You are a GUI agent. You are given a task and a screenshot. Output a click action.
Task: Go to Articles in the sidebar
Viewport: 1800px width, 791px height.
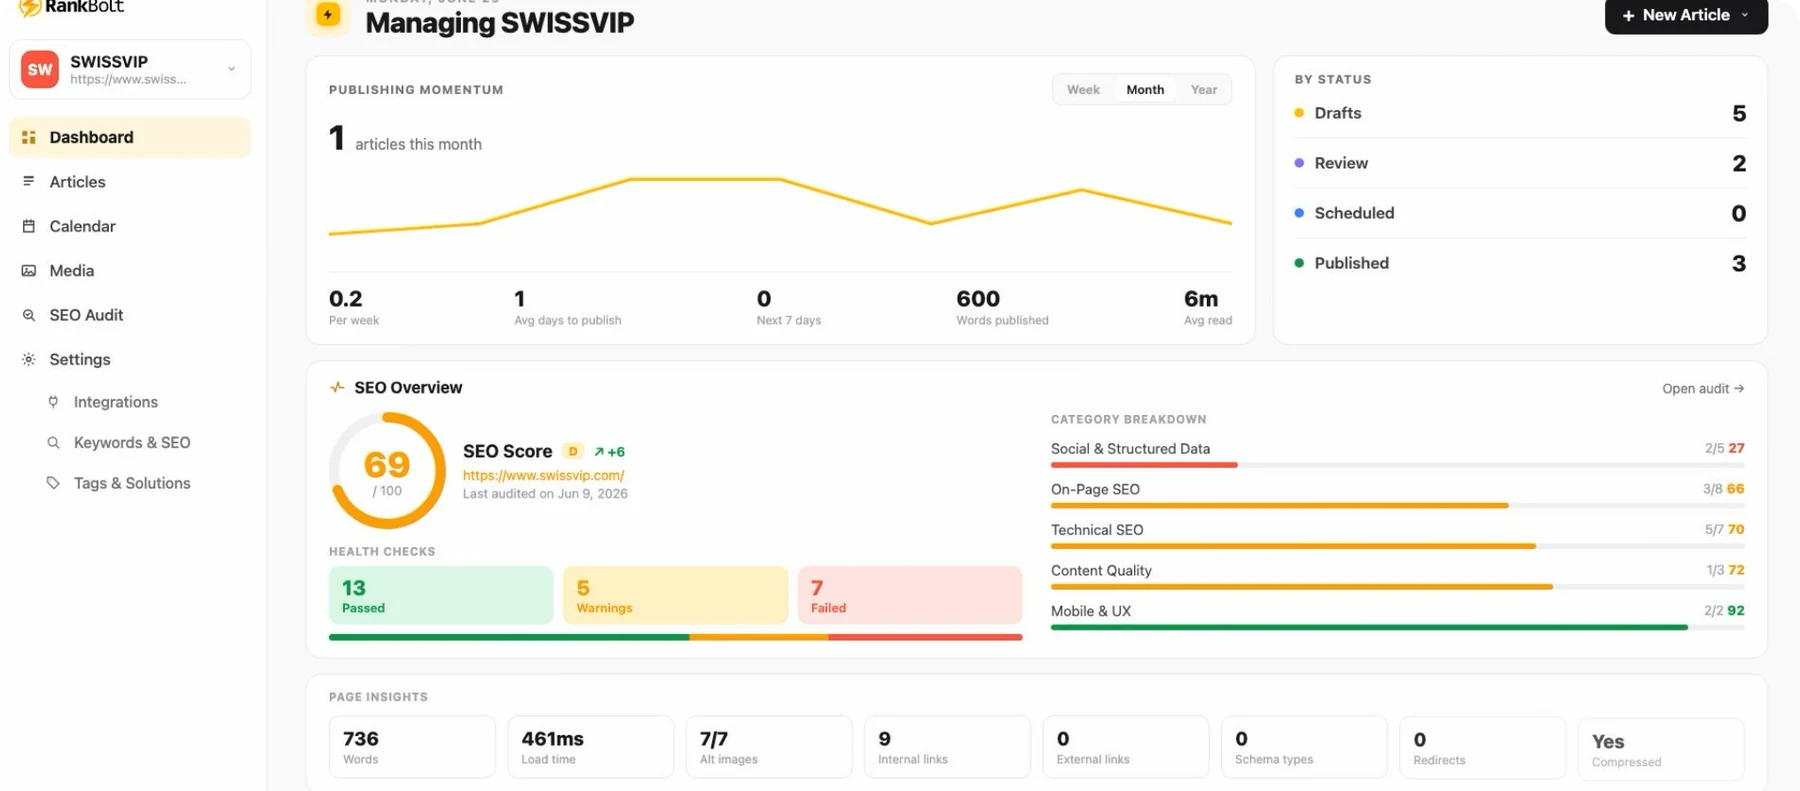pyautogui.click(x=130, y=181)
